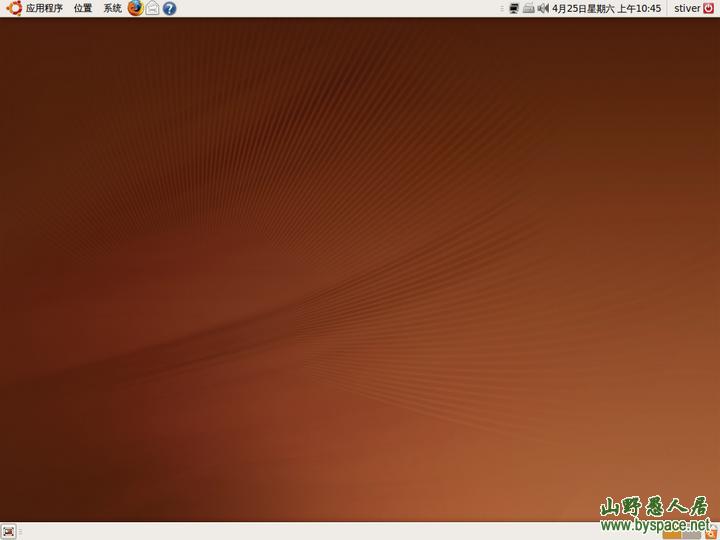Open the stiver user switcher menu
The width and height of the screenshot is (720, 540).
pos(687,8)
